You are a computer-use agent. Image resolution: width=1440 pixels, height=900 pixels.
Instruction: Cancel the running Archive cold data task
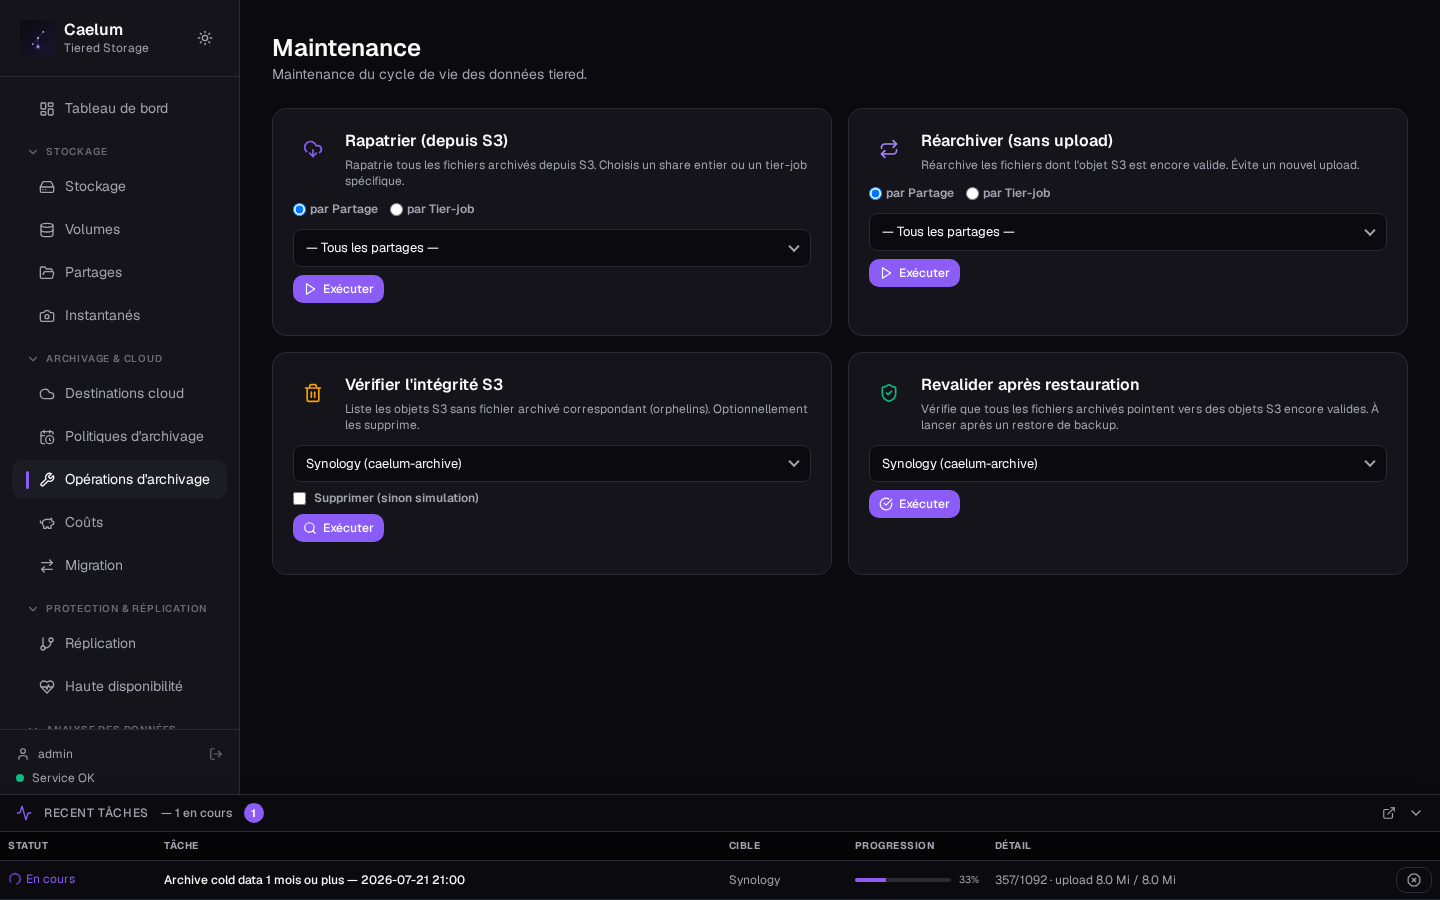click(x=1414, y=880)
